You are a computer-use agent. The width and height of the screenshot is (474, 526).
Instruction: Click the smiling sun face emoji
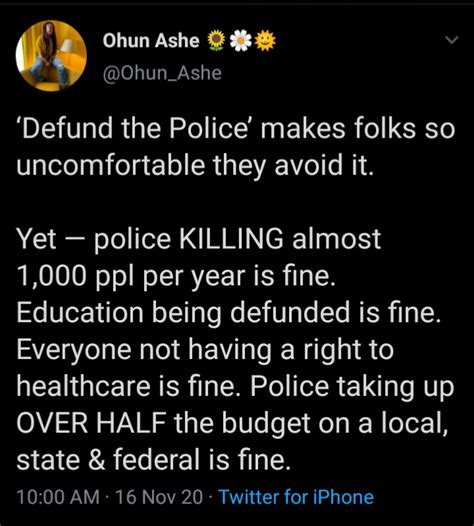tap(265, 40)
